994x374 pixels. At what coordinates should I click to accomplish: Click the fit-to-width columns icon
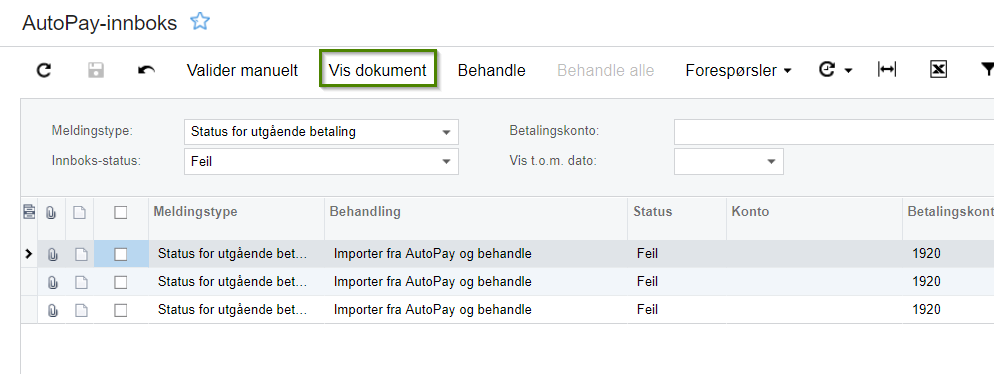click(x=886, y=70)
